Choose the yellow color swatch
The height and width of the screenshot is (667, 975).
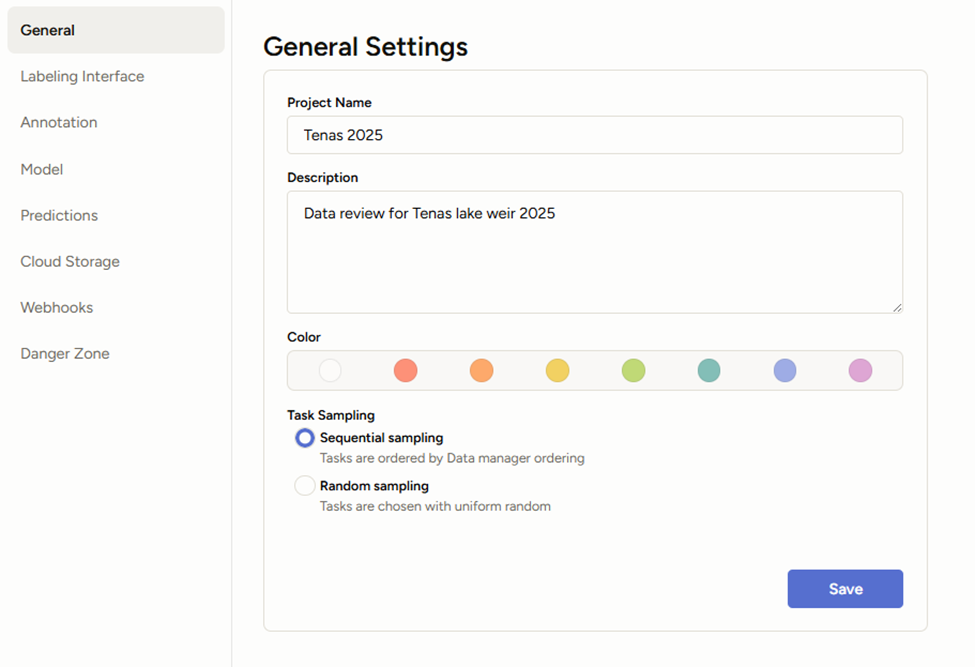[557, 370]
